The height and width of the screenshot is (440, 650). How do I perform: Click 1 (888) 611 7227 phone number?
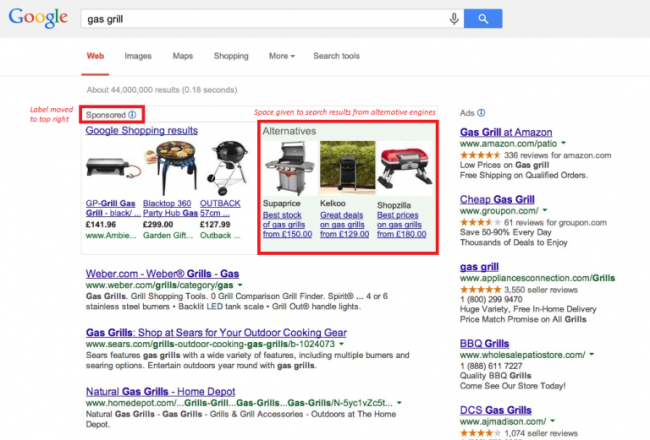(x=491, y=366)
